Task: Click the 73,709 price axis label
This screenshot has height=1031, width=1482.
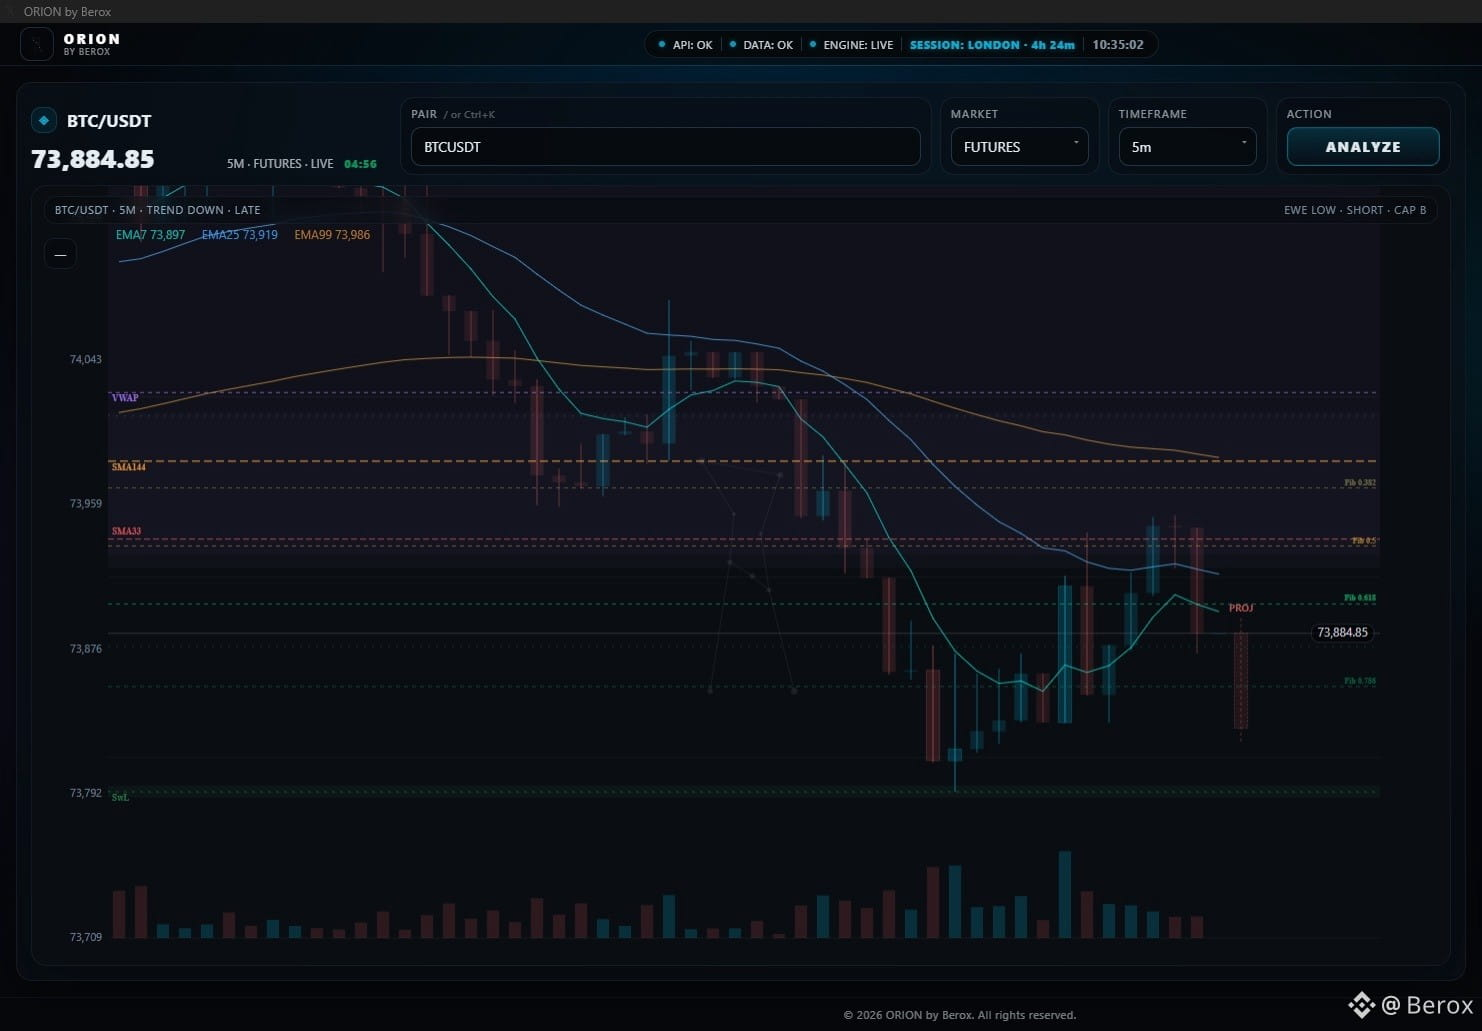Action: coord(86,937)
